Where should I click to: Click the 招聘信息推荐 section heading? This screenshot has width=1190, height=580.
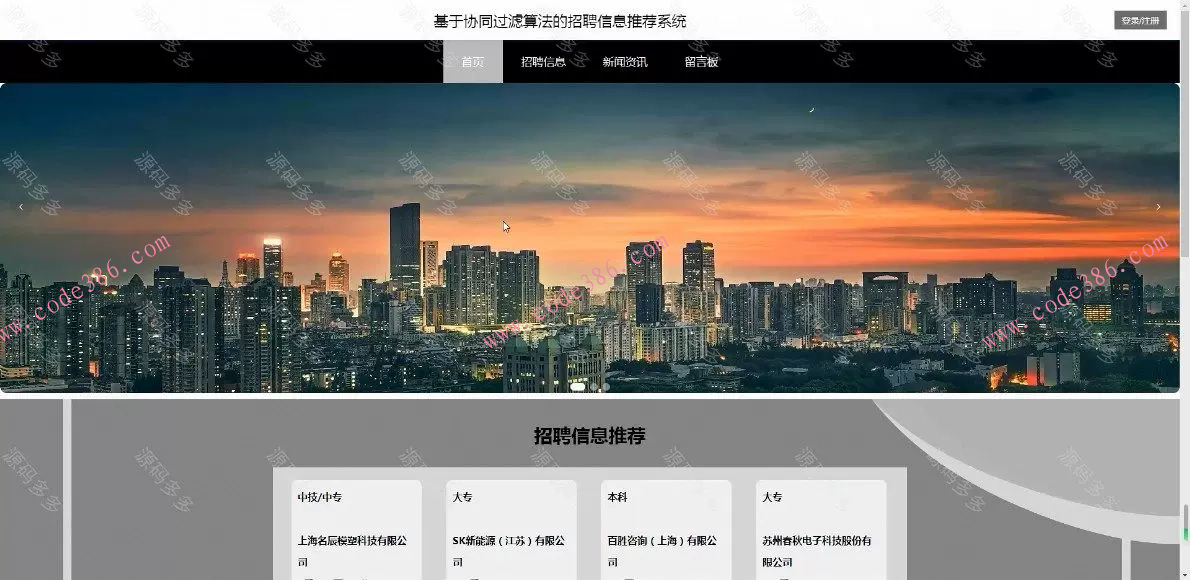[588, 436]
